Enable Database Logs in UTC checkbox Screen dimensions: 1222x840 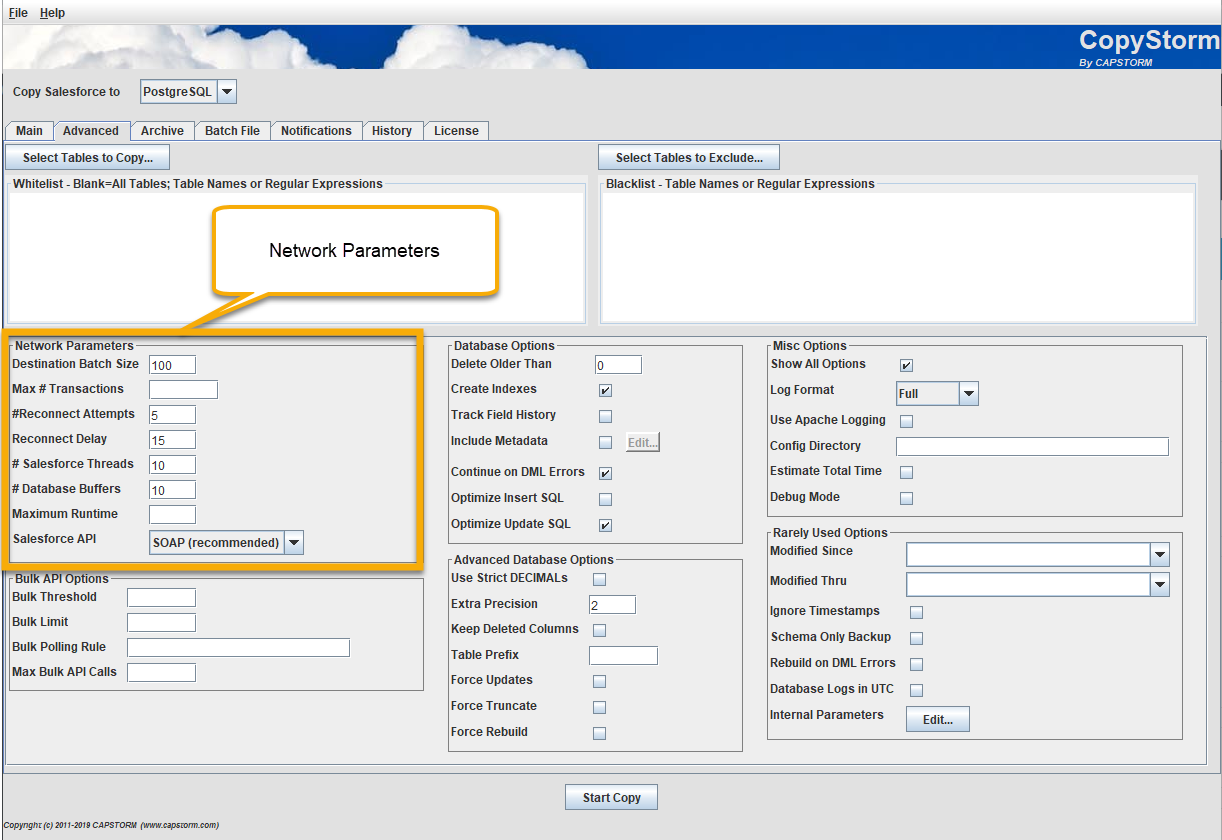pyautogui.click(x=916, y=690)
